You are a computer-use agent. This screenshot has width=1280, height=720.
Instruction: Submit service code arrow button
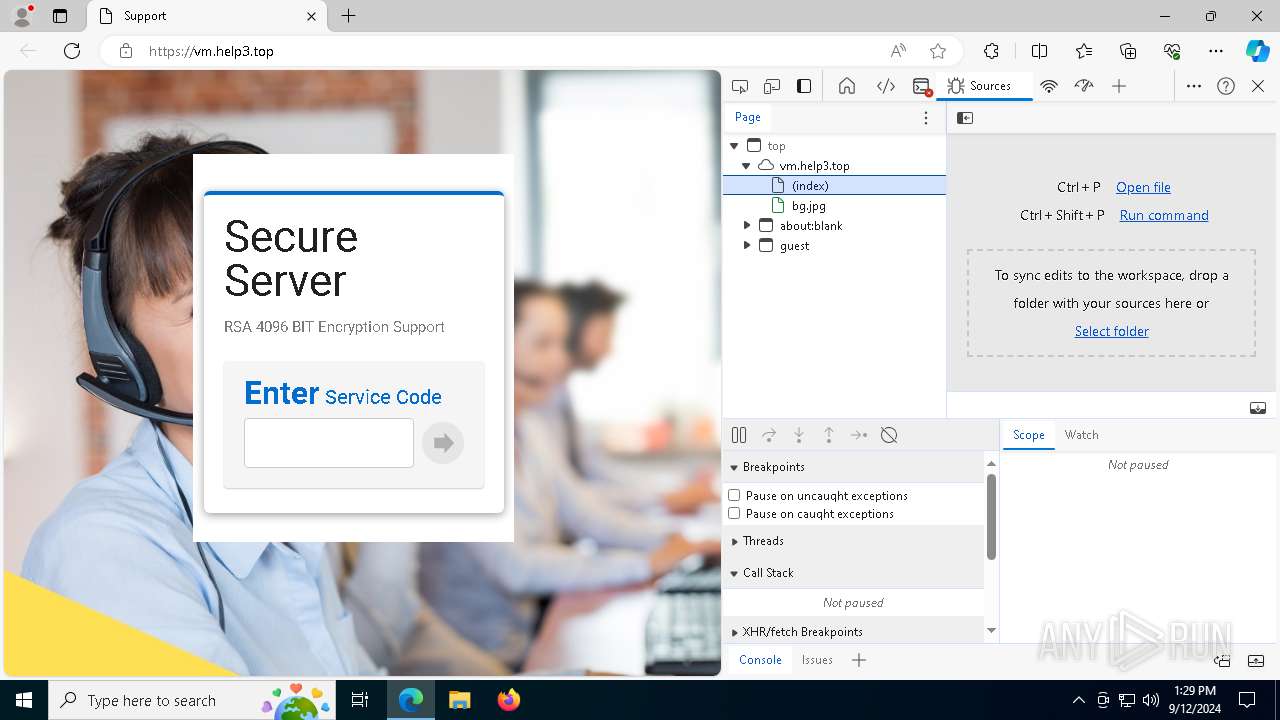tap(443, 443)
